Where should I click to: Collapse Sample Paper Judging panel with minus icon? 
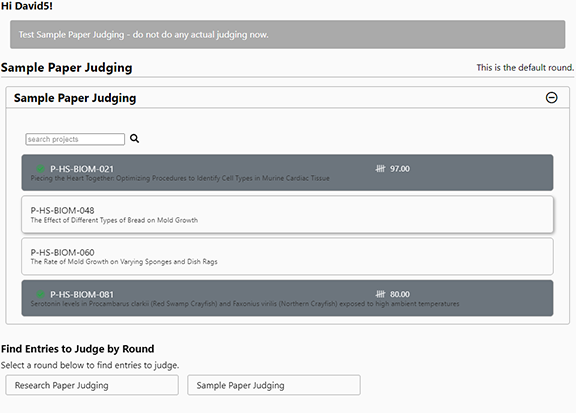(551, 98)
